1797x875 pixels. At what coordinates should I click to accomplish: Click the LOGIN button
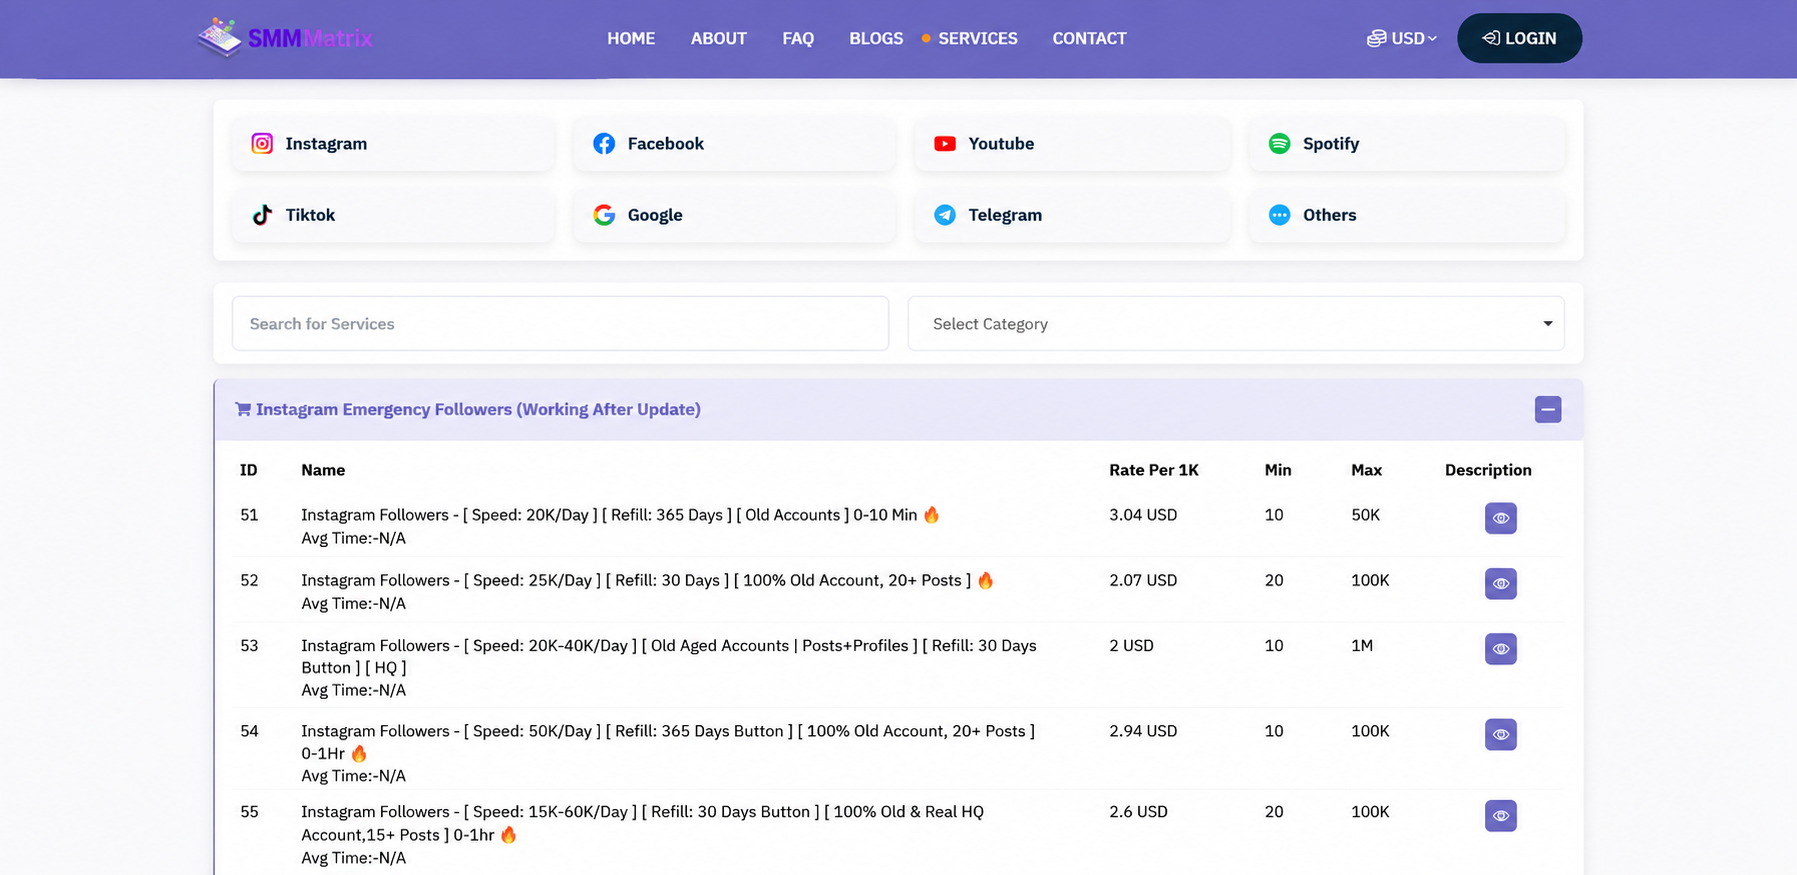coord(1519,38)
